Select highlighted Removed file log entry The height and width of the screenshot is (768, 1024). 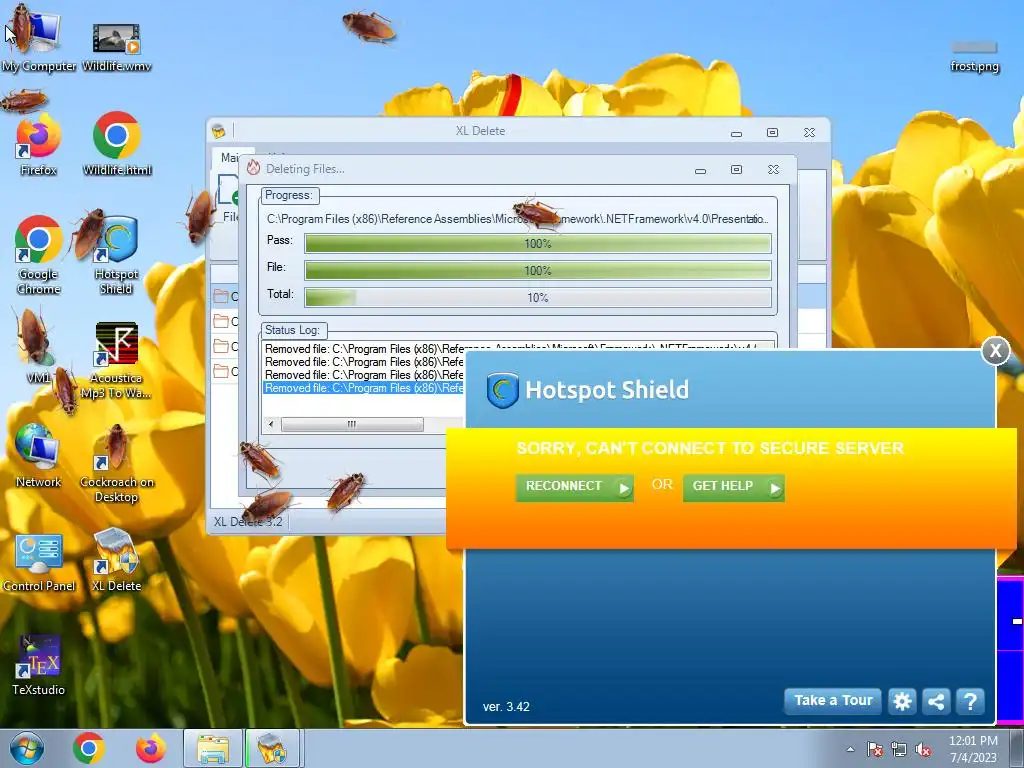tap(364, 388)
